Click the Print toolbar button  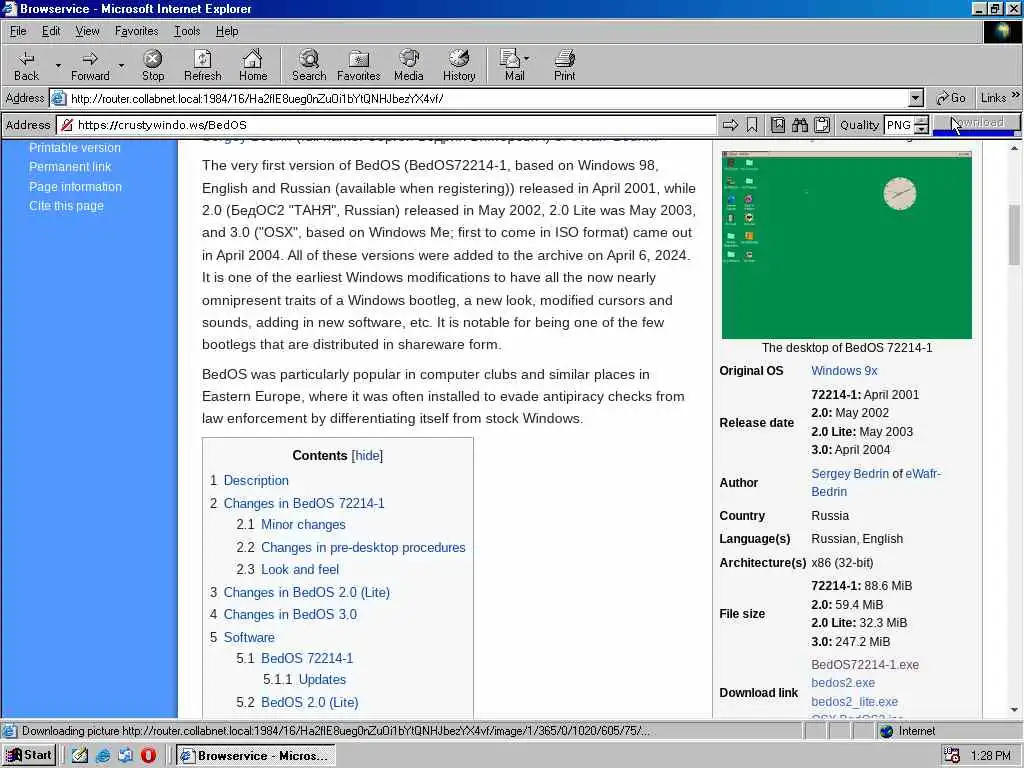tap(564, 65)
